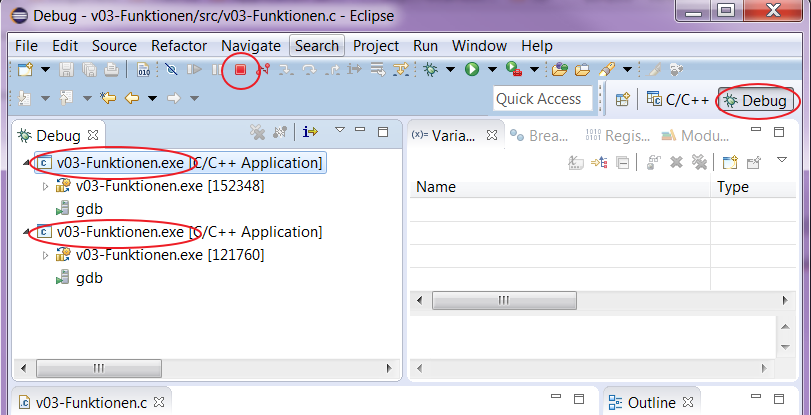Screen dimensions: 811x415
Task: Open the File menu
Action: [26, 46]
